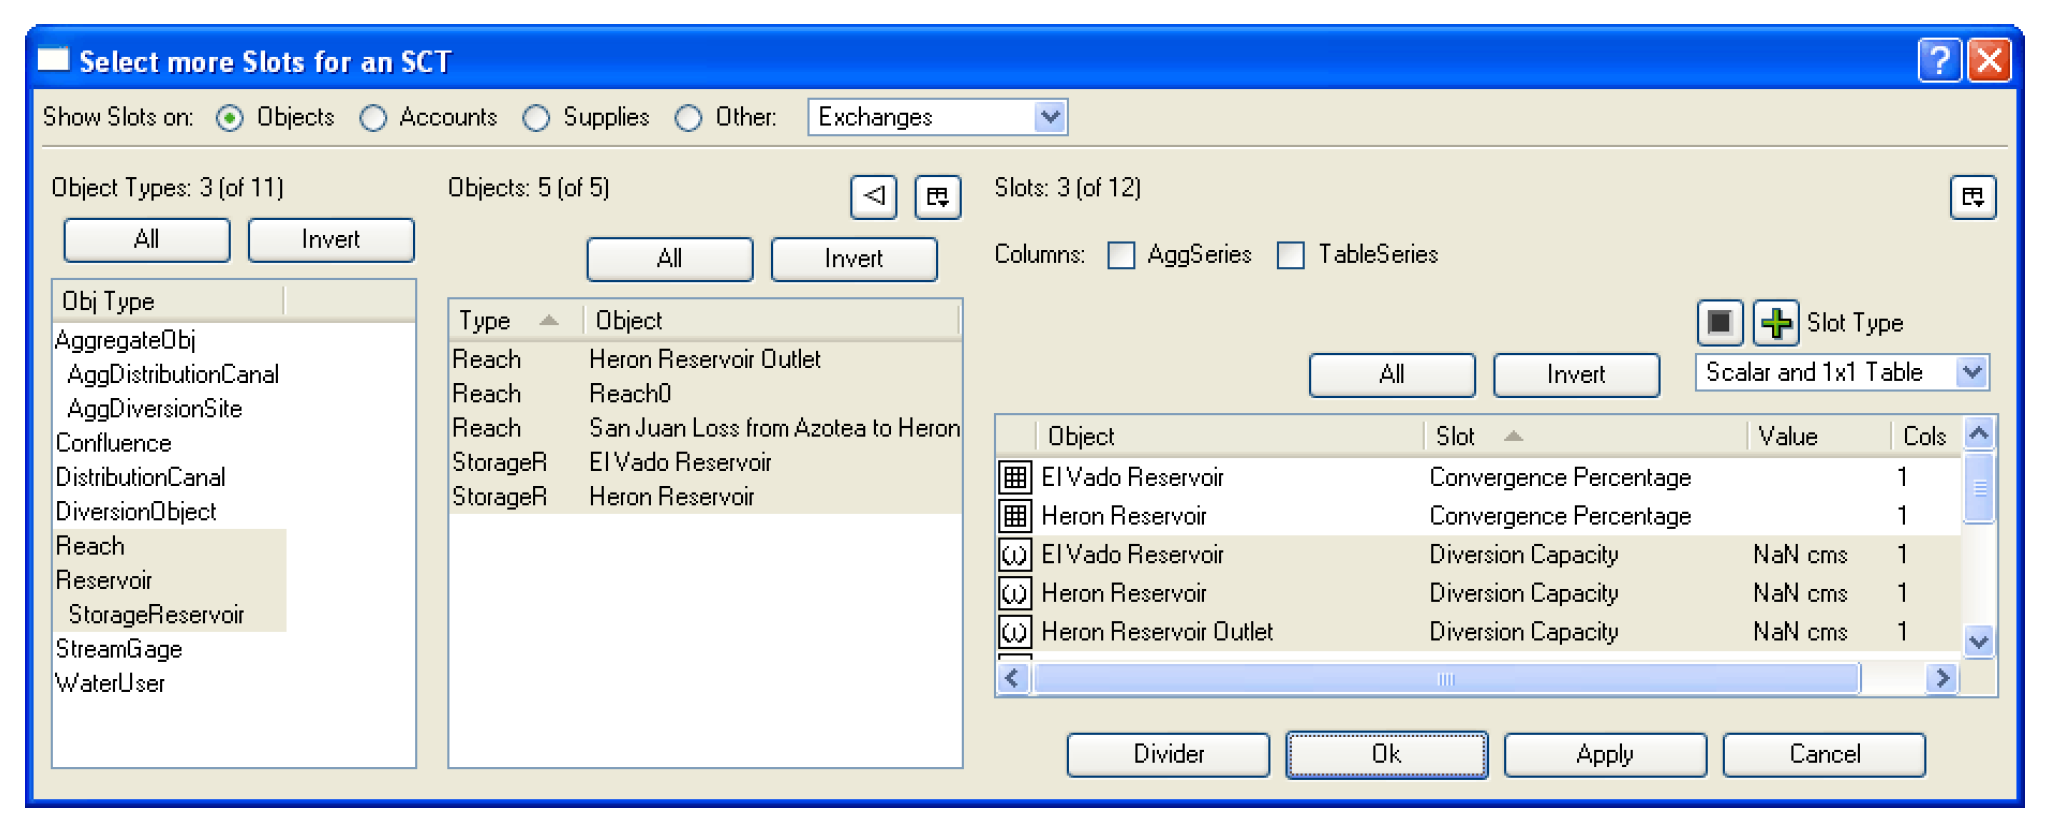Screen dimensions: 2050x833
Task: Click the black square icon beside Slot Type
Action: pos(1720,322)
